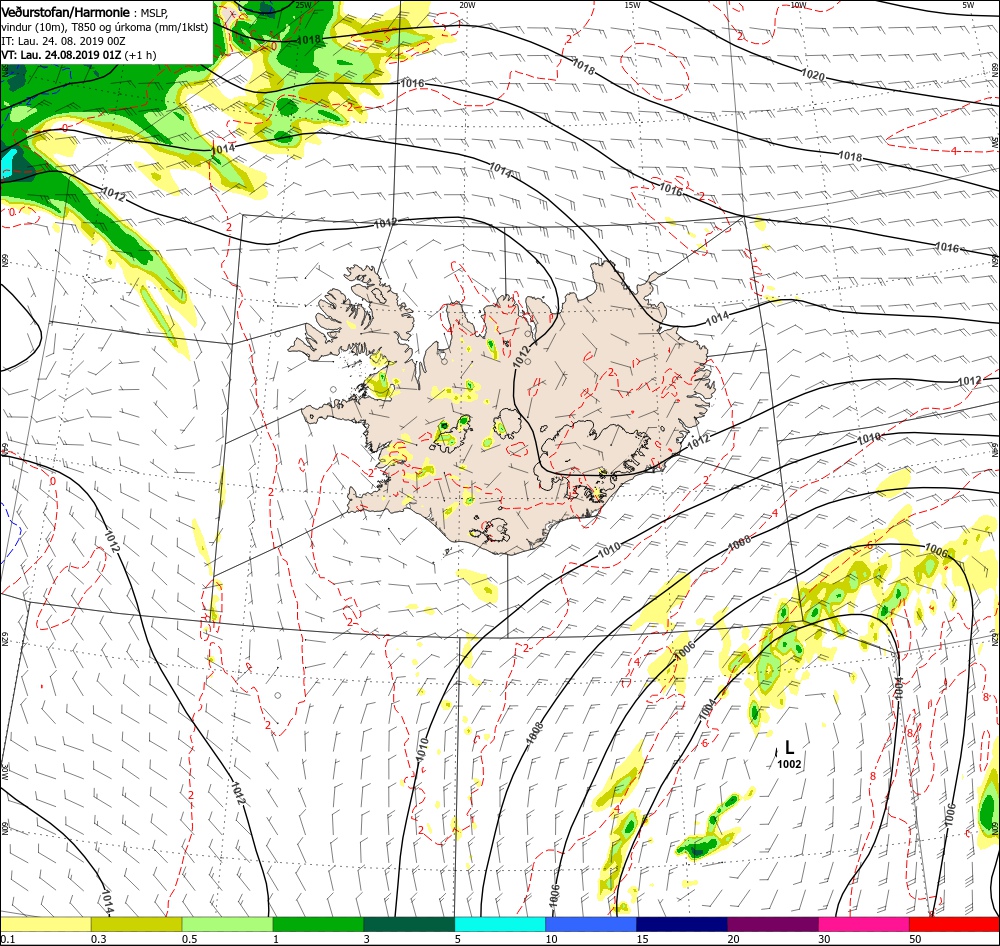Click the '1020' isobar label
The height and width of the screenshot is (946, 1000).
tap(812, 75)
